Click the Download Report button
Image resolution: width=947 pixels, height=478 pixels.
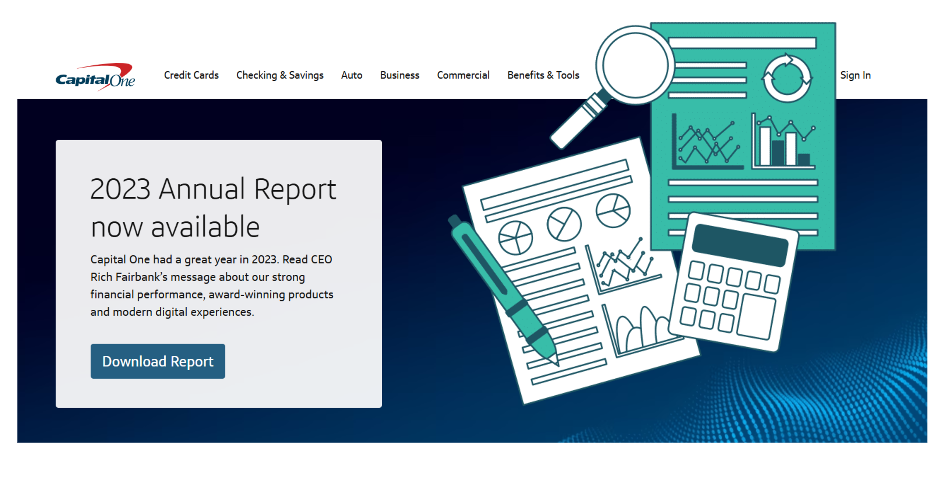[158, 361]
